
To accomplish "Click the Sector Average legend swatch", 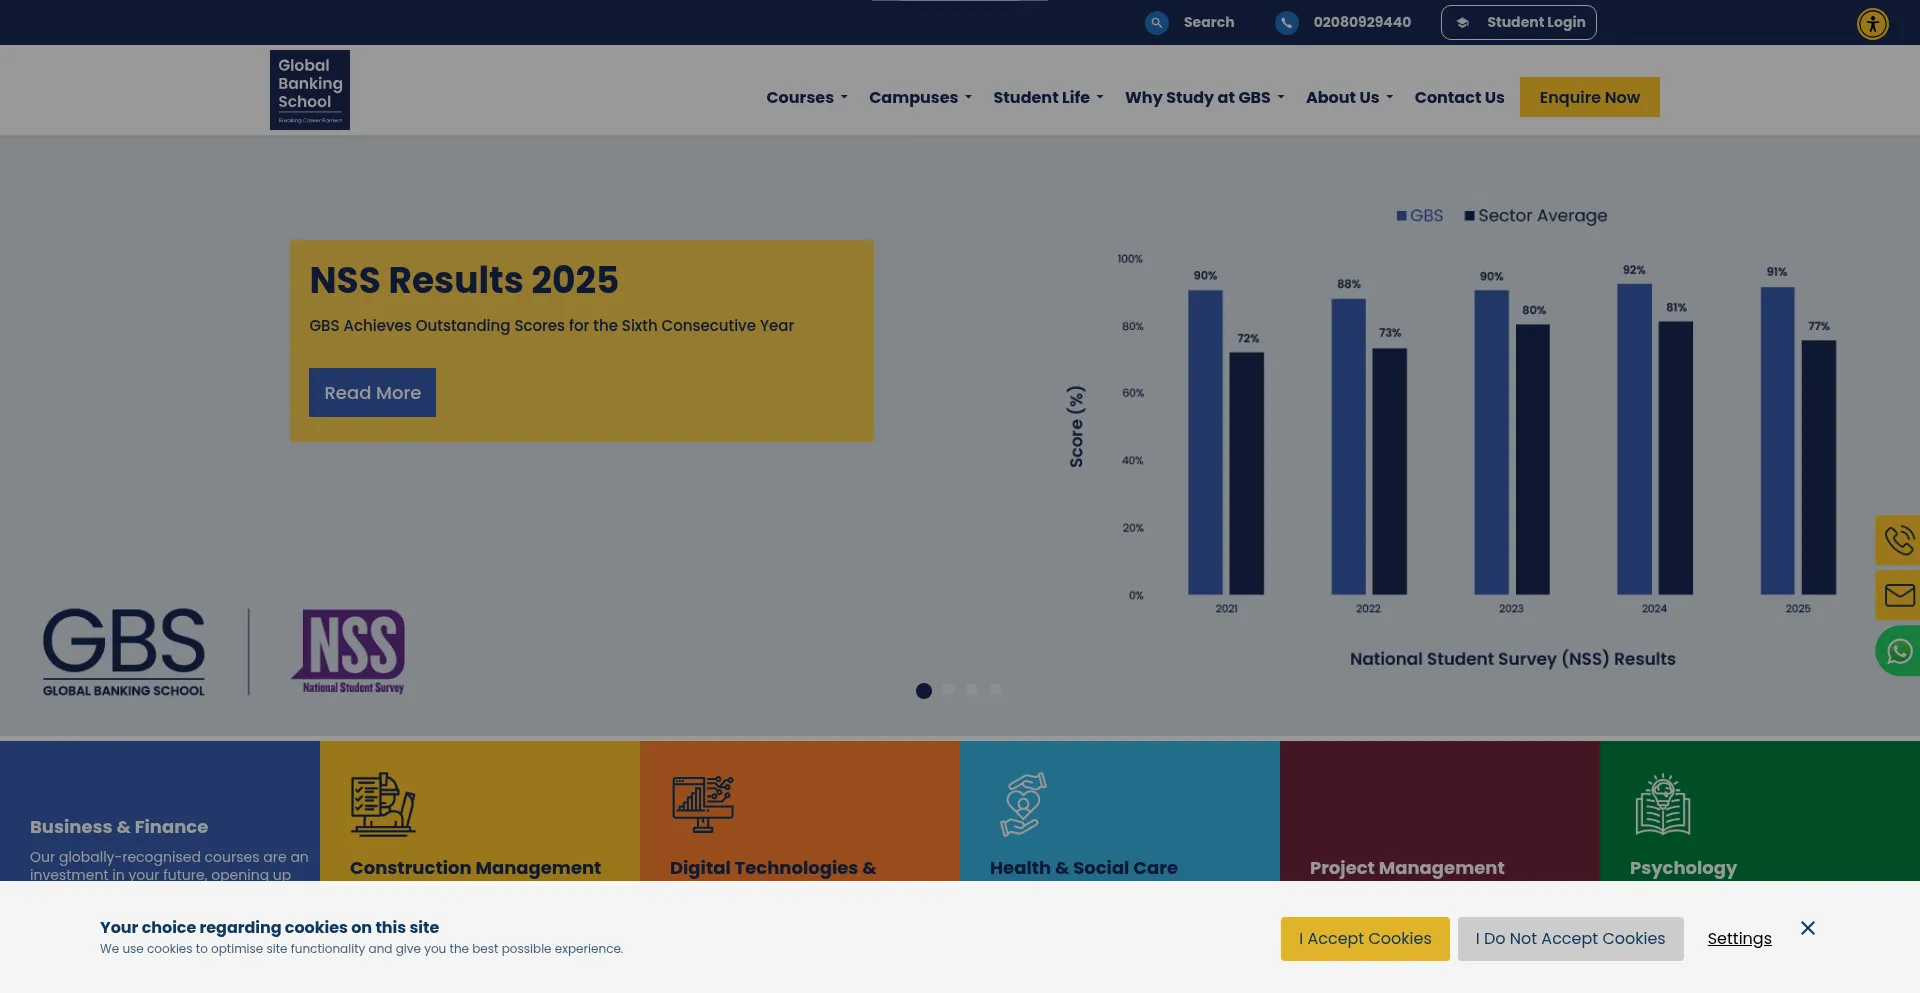I will point(1470,216).
